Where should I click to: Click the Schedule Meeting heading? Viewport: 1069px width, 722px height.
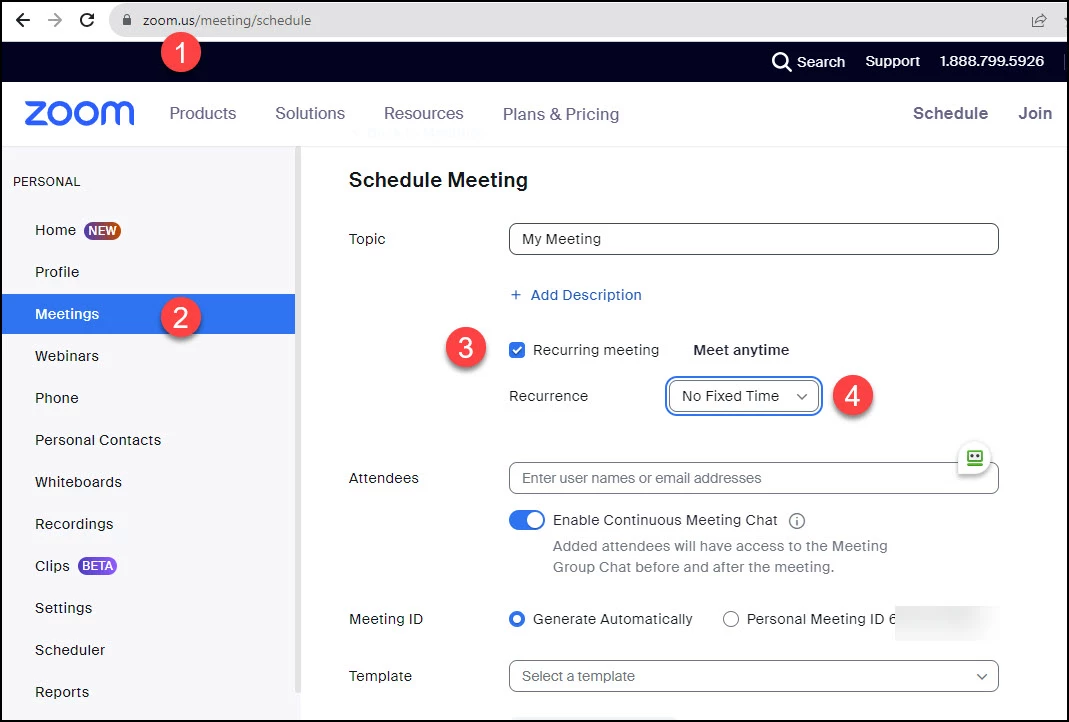point(438,180)
